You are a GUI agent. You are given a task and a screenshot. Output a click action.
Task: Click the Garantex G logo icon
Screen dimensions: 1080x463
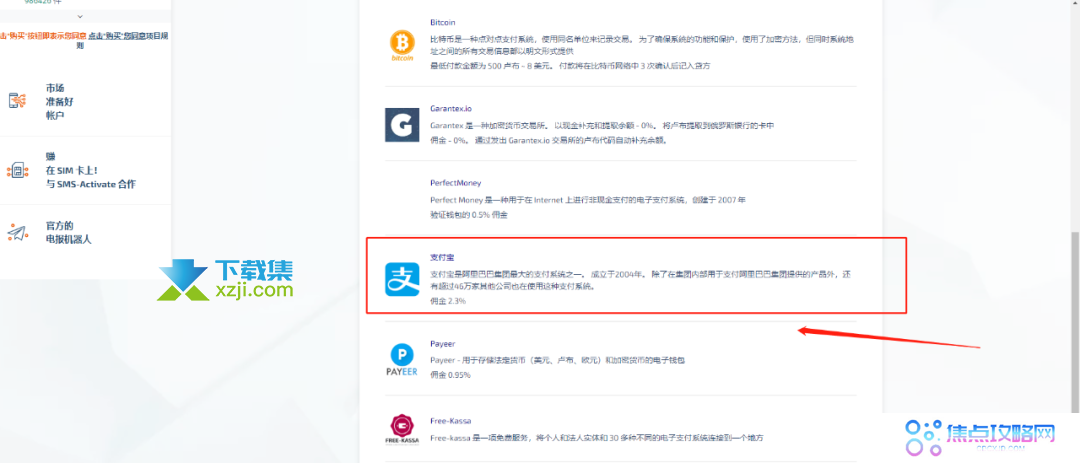point(402,125)
